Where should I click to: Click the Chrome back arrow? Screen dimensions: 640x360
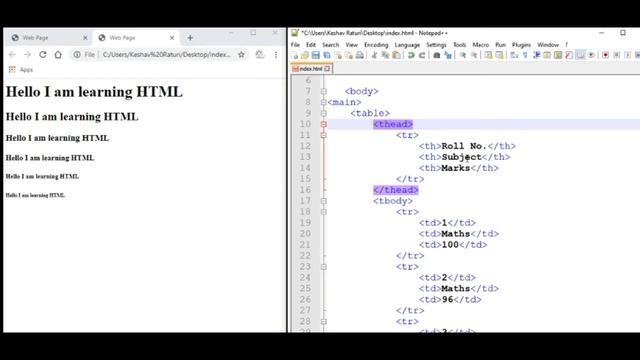point(12,54)
